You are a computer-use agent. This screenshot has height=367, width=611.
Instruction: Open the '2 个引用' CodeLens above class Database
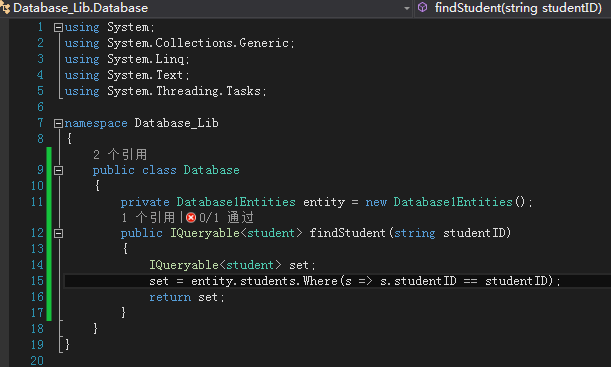click(x=120, y=155)
